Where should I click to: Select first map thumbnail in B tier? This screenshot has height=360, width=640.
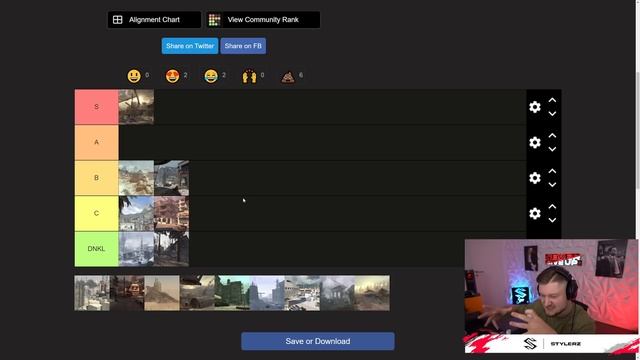[x=136, y=178]
